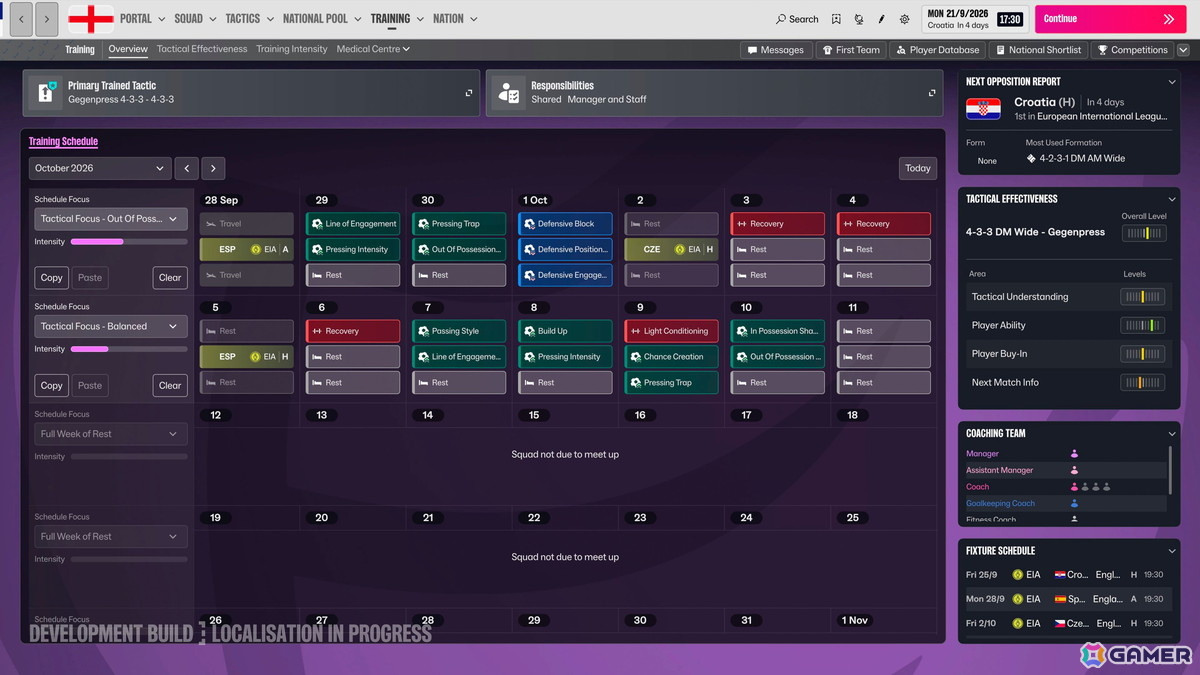This screenshot has width=1200, height=675.
Task: Adjust first week Intensity bar
Action: [128, 242]
